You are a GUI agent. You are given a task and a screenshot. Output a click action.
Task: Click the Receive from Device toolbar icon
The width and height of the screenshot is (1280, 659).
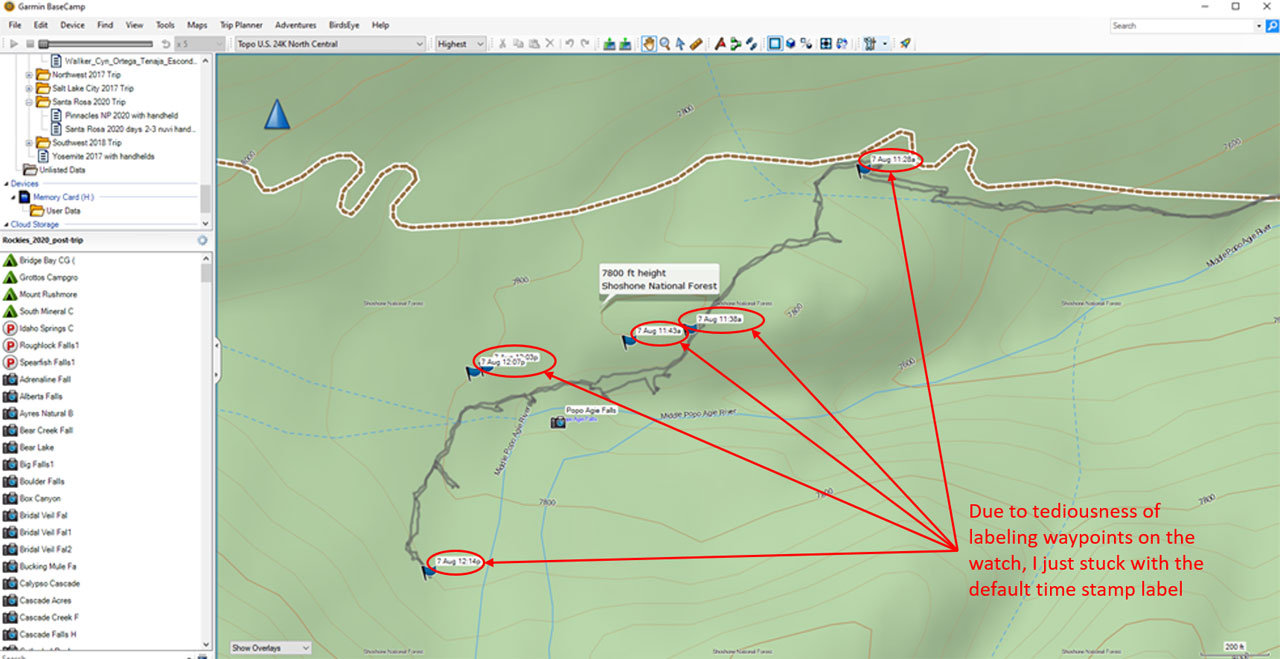coord(625,44)
